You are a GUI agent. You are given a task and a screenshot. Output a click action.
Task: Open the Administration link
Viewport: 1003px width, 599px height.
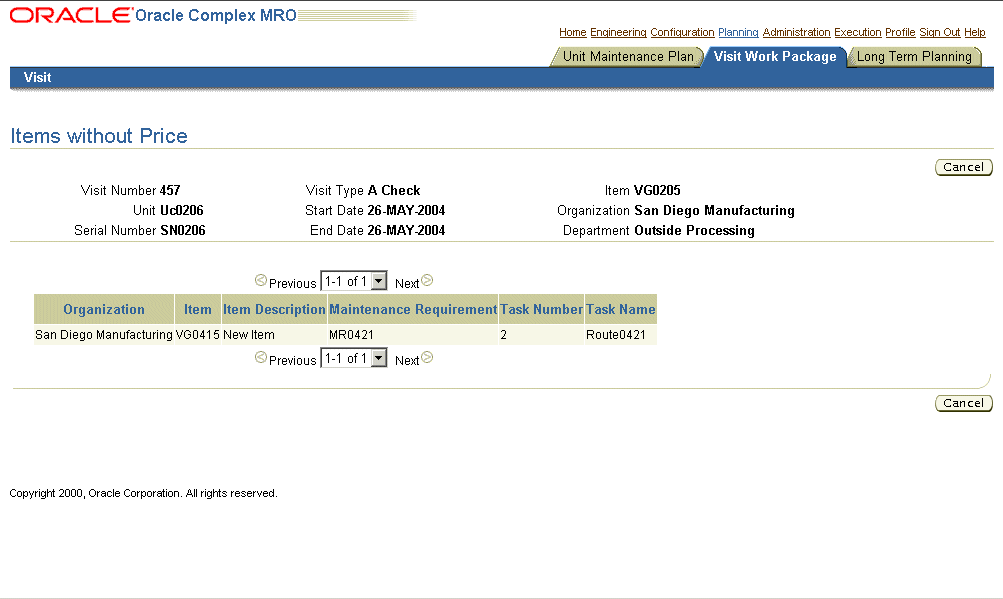click(796, 32)
